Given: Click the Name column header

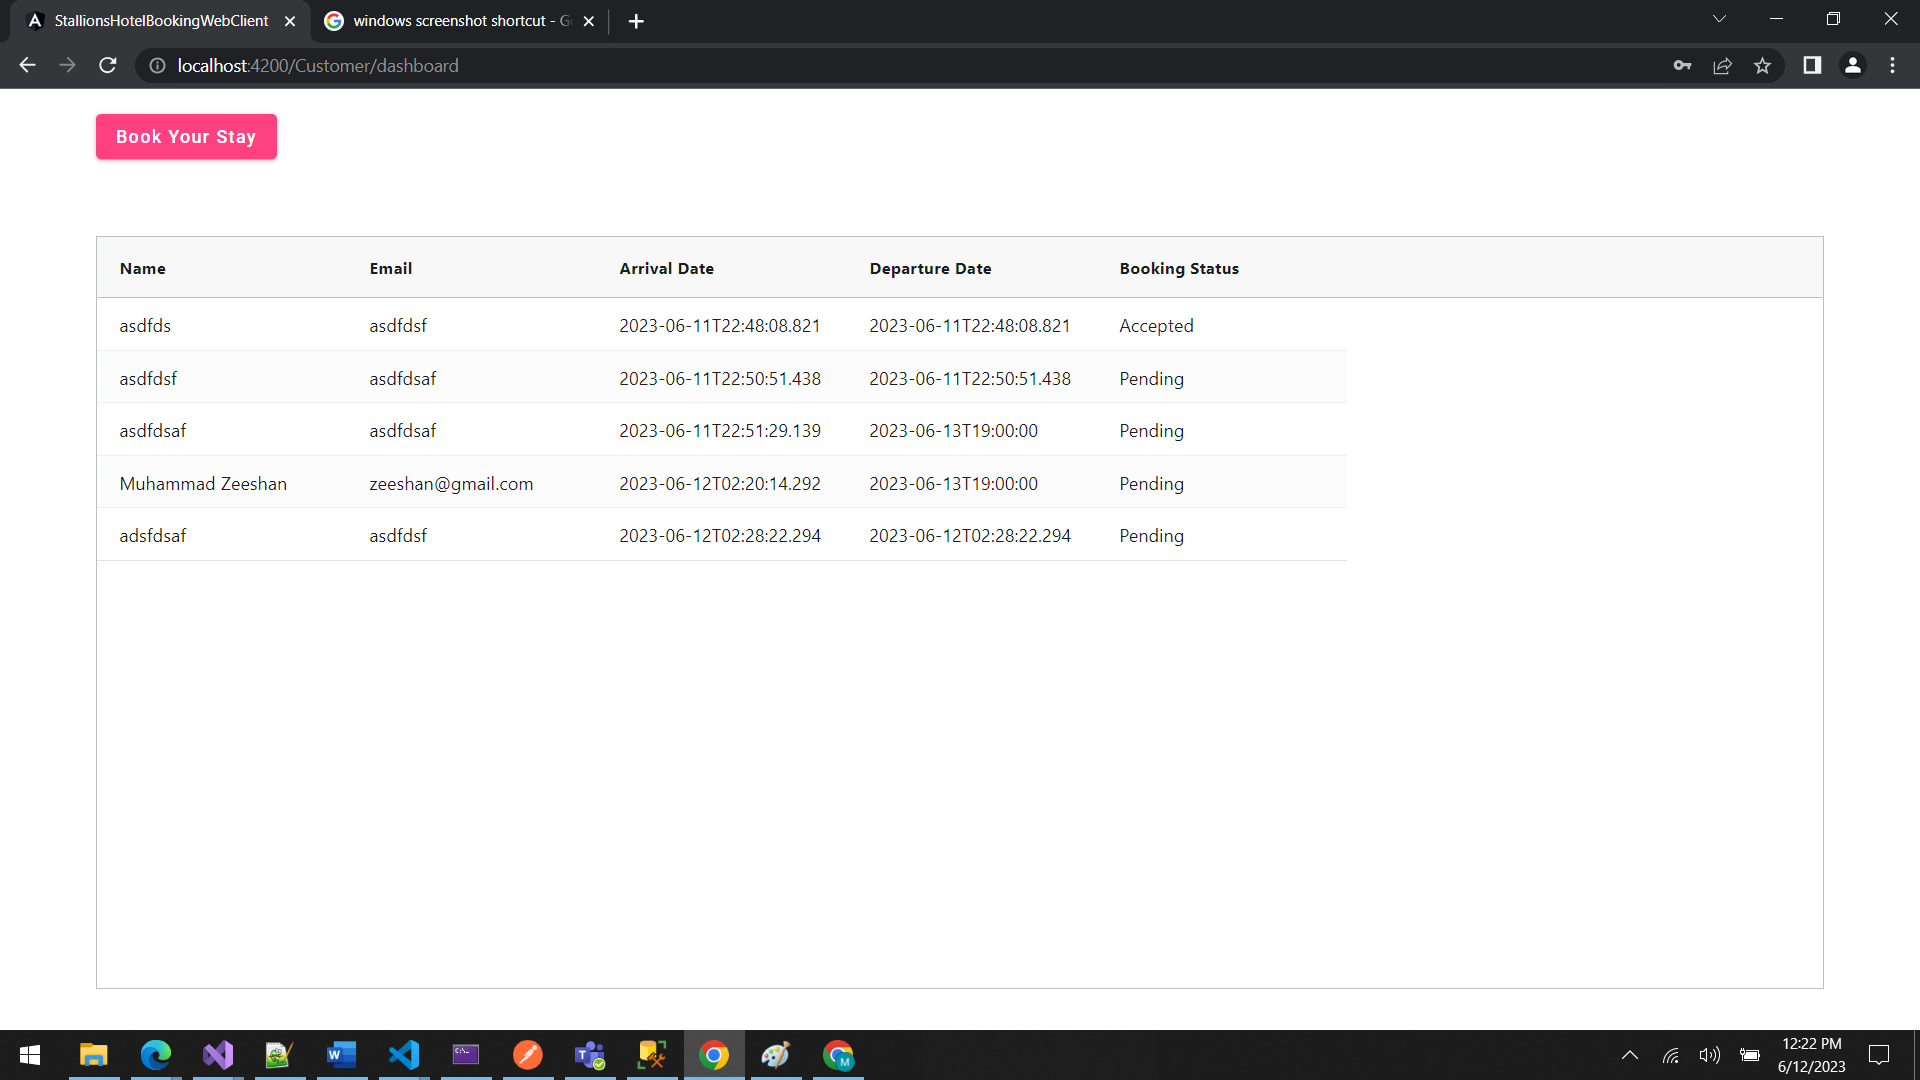Looking at the screenshot, I should pos(143,268).
